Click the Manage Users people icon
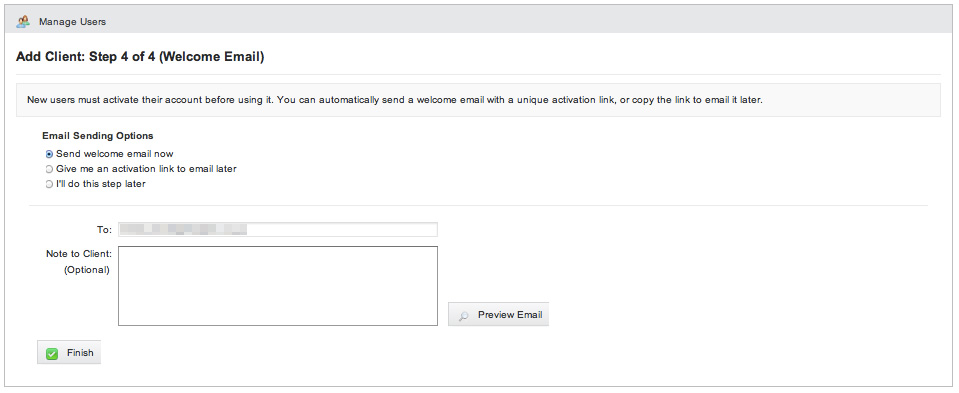Image resolution: width=959 pixels, height=393 pixels. [x=23, y=21]
